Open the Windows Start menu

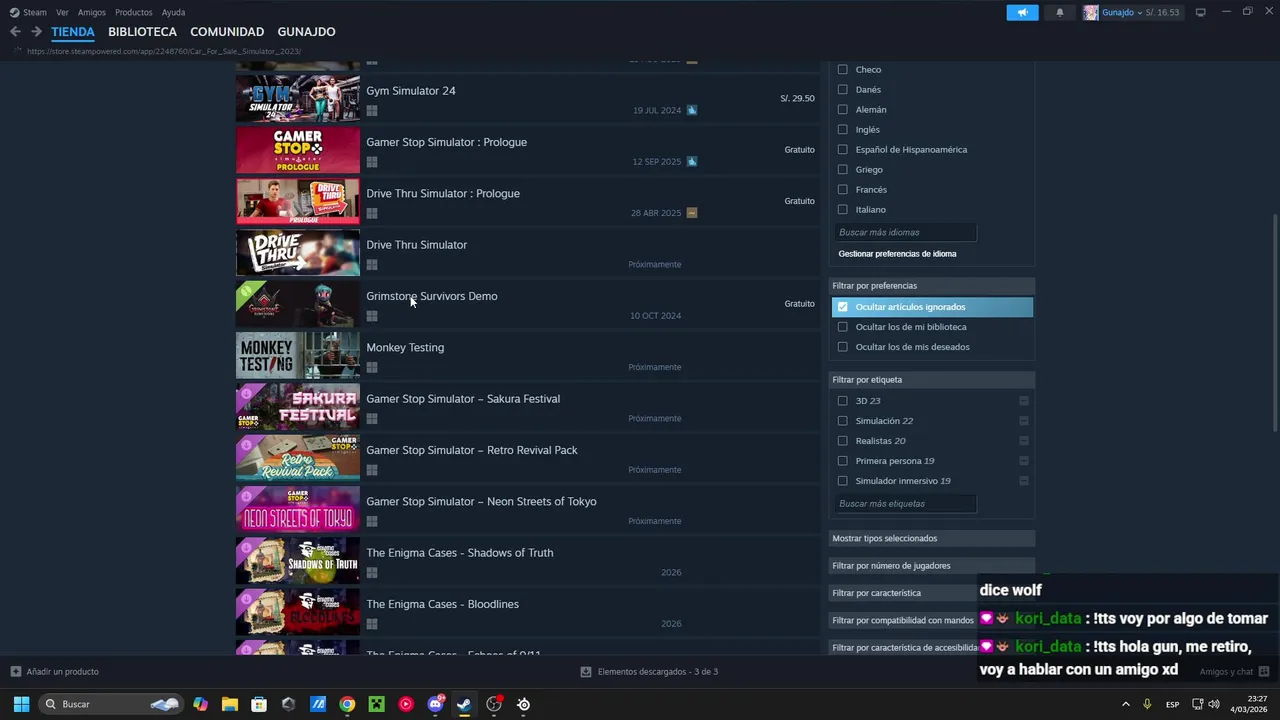[x=21, y=704]
